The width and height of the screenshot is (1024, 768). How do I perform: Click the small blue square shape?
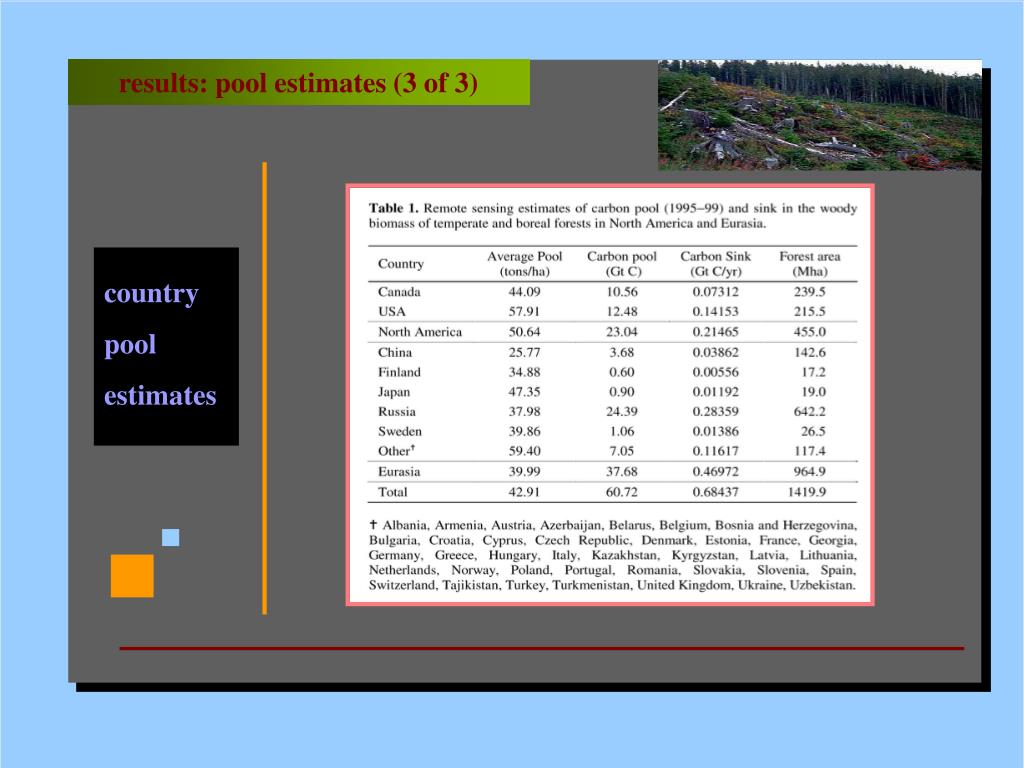coord(171,537)
